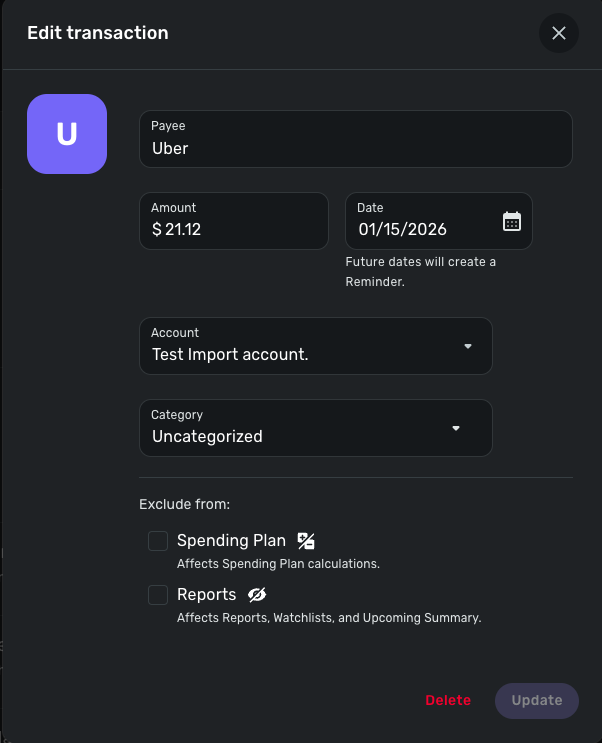Tick the Reports exclusion checkbox
Screen dimensions: 602x743
tap(158, 595)
